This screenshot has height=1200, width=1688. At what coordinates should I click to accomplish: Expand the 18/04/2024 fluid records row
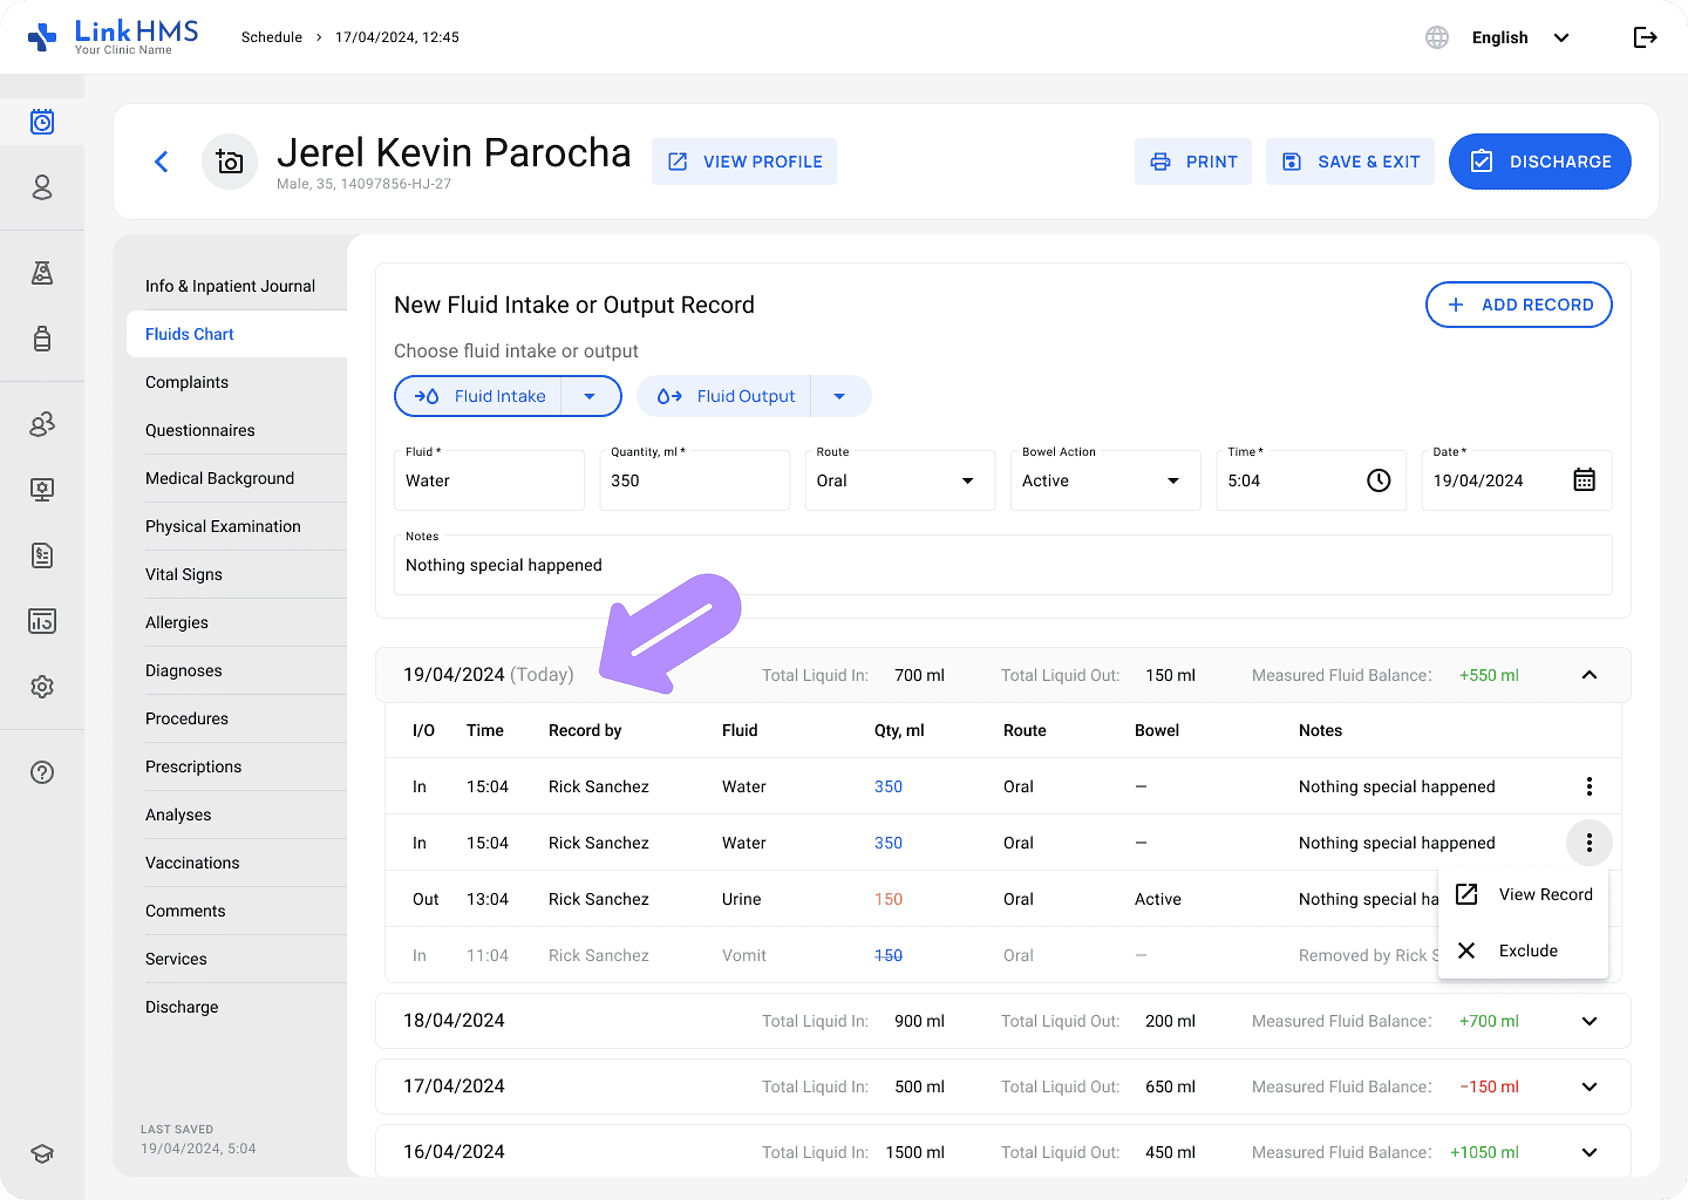click(1588, 1021)
